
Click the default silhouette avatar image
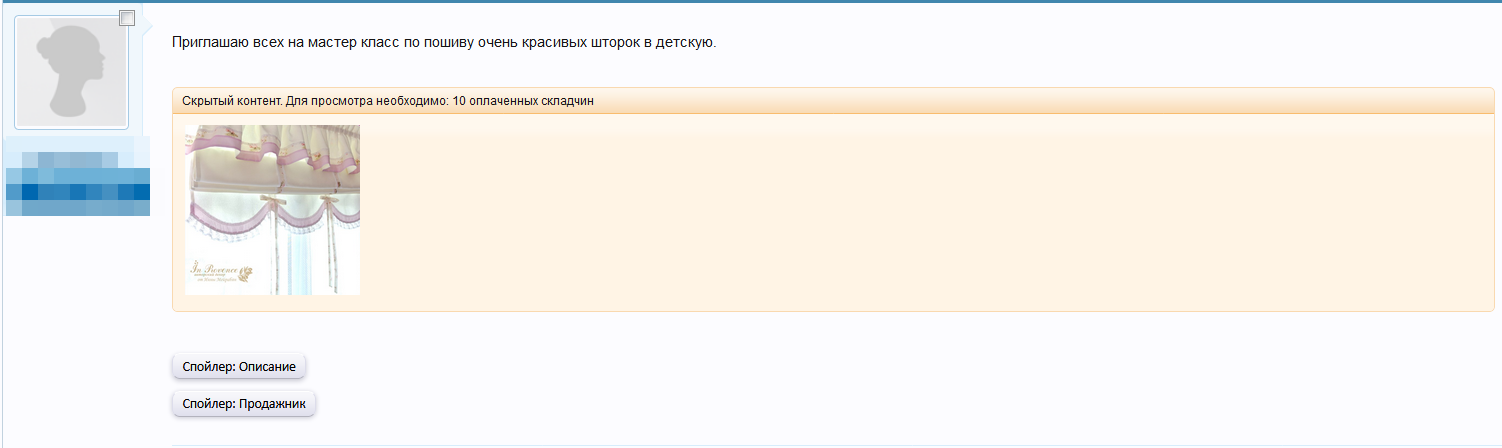(x=70, y=72)
